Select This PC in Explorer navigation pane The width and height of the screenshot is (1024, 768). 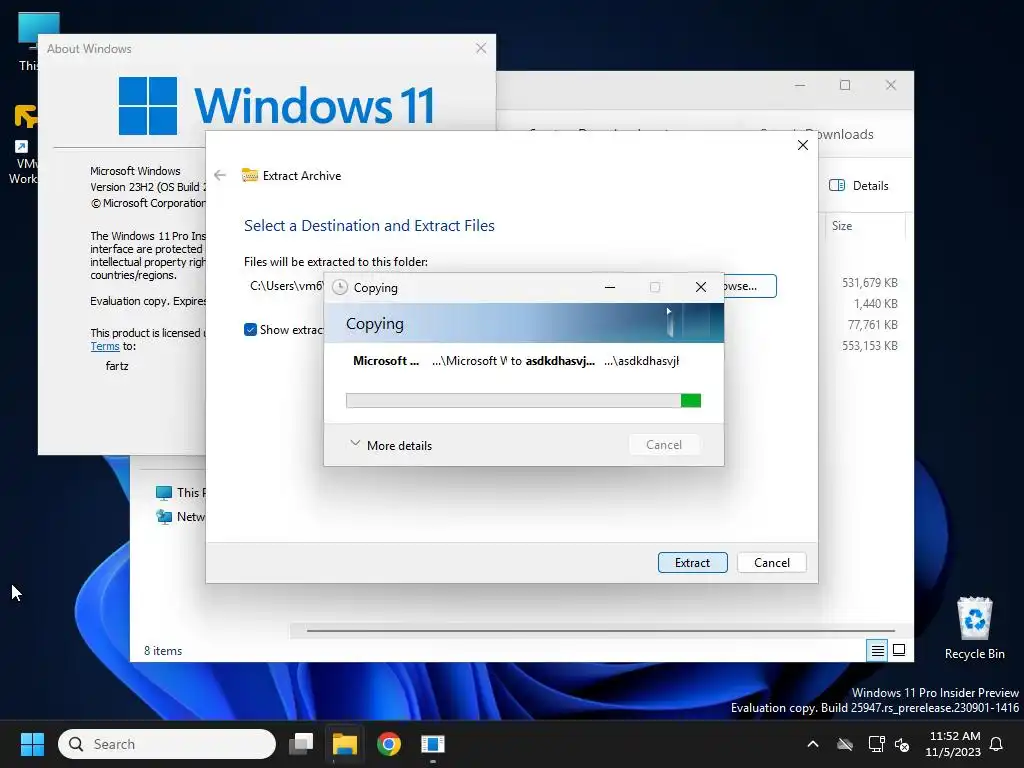point(180,492)
